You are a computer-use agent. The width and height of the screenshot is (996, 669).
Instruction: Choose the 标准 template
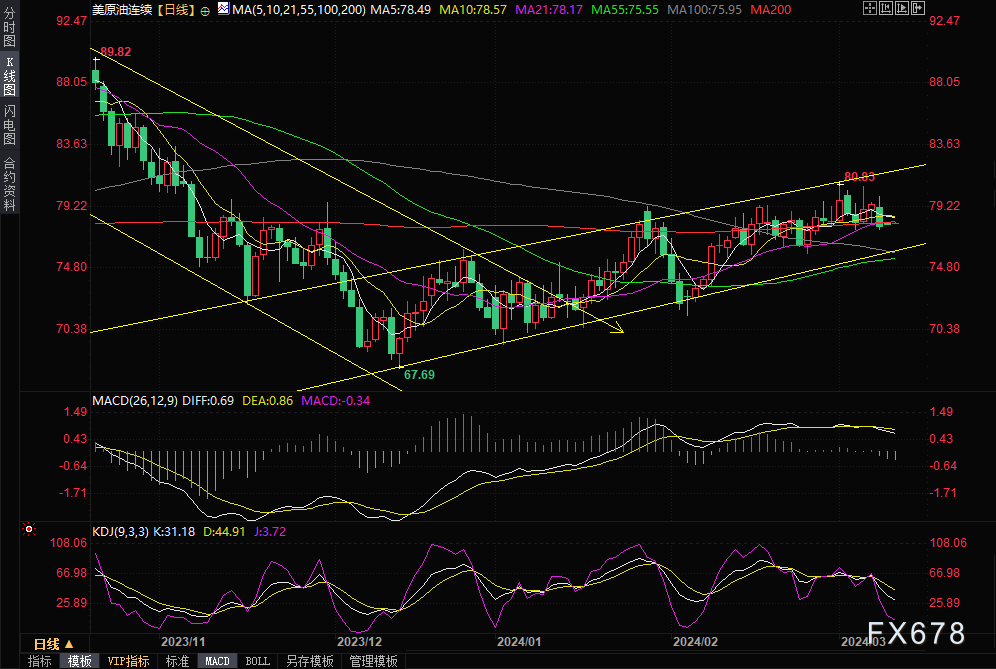click(x=177, y=661)
